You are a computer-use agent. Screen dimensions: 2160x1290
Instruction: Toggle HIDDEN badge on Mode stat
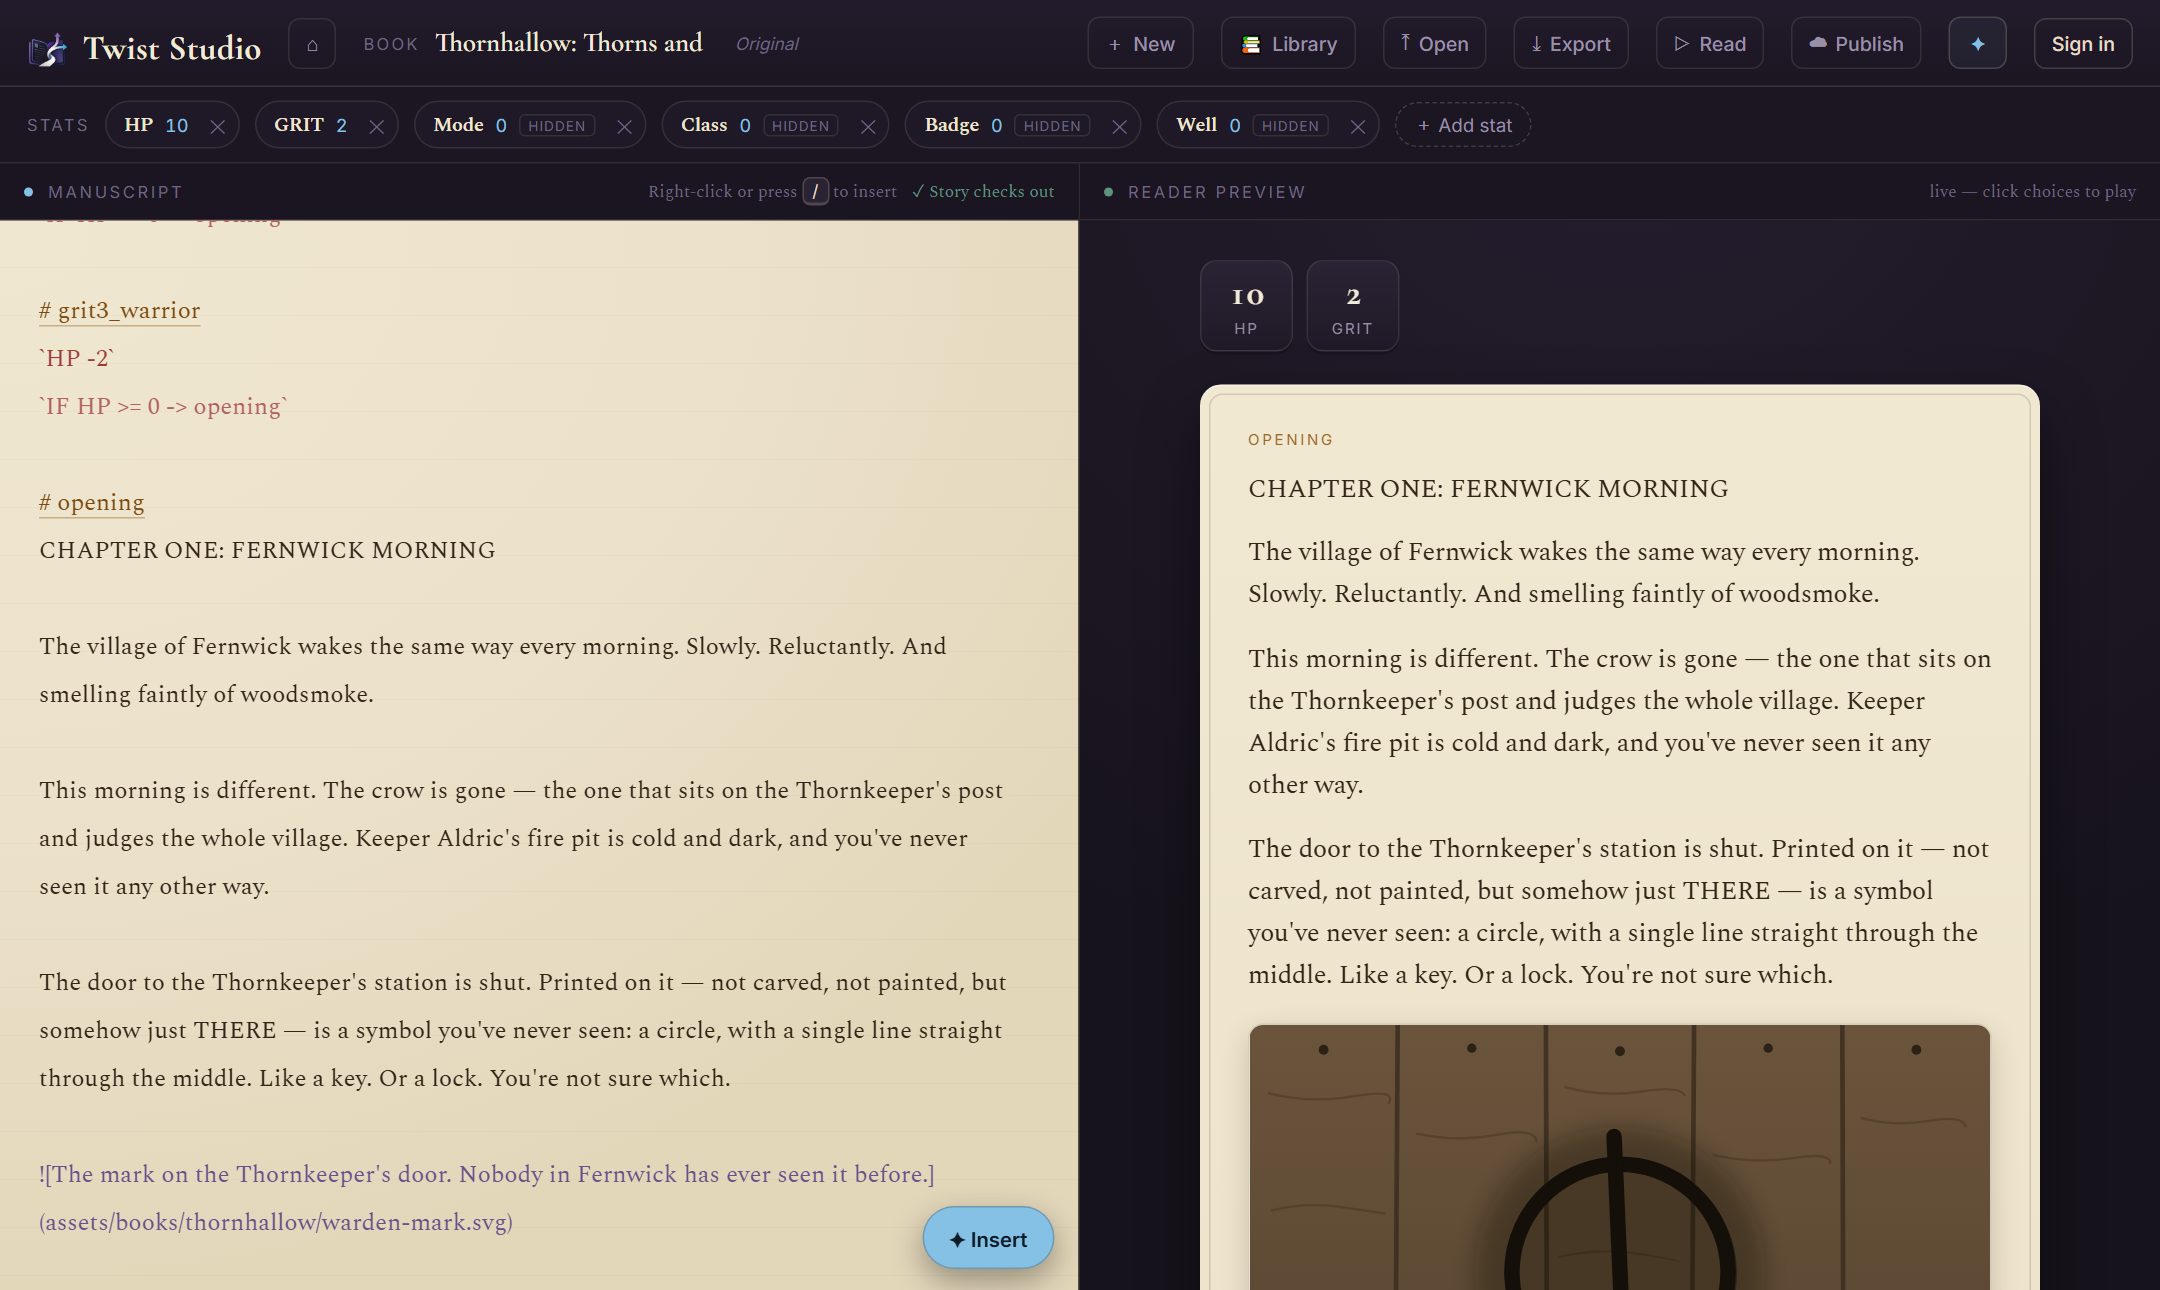(x=557, y=126)
